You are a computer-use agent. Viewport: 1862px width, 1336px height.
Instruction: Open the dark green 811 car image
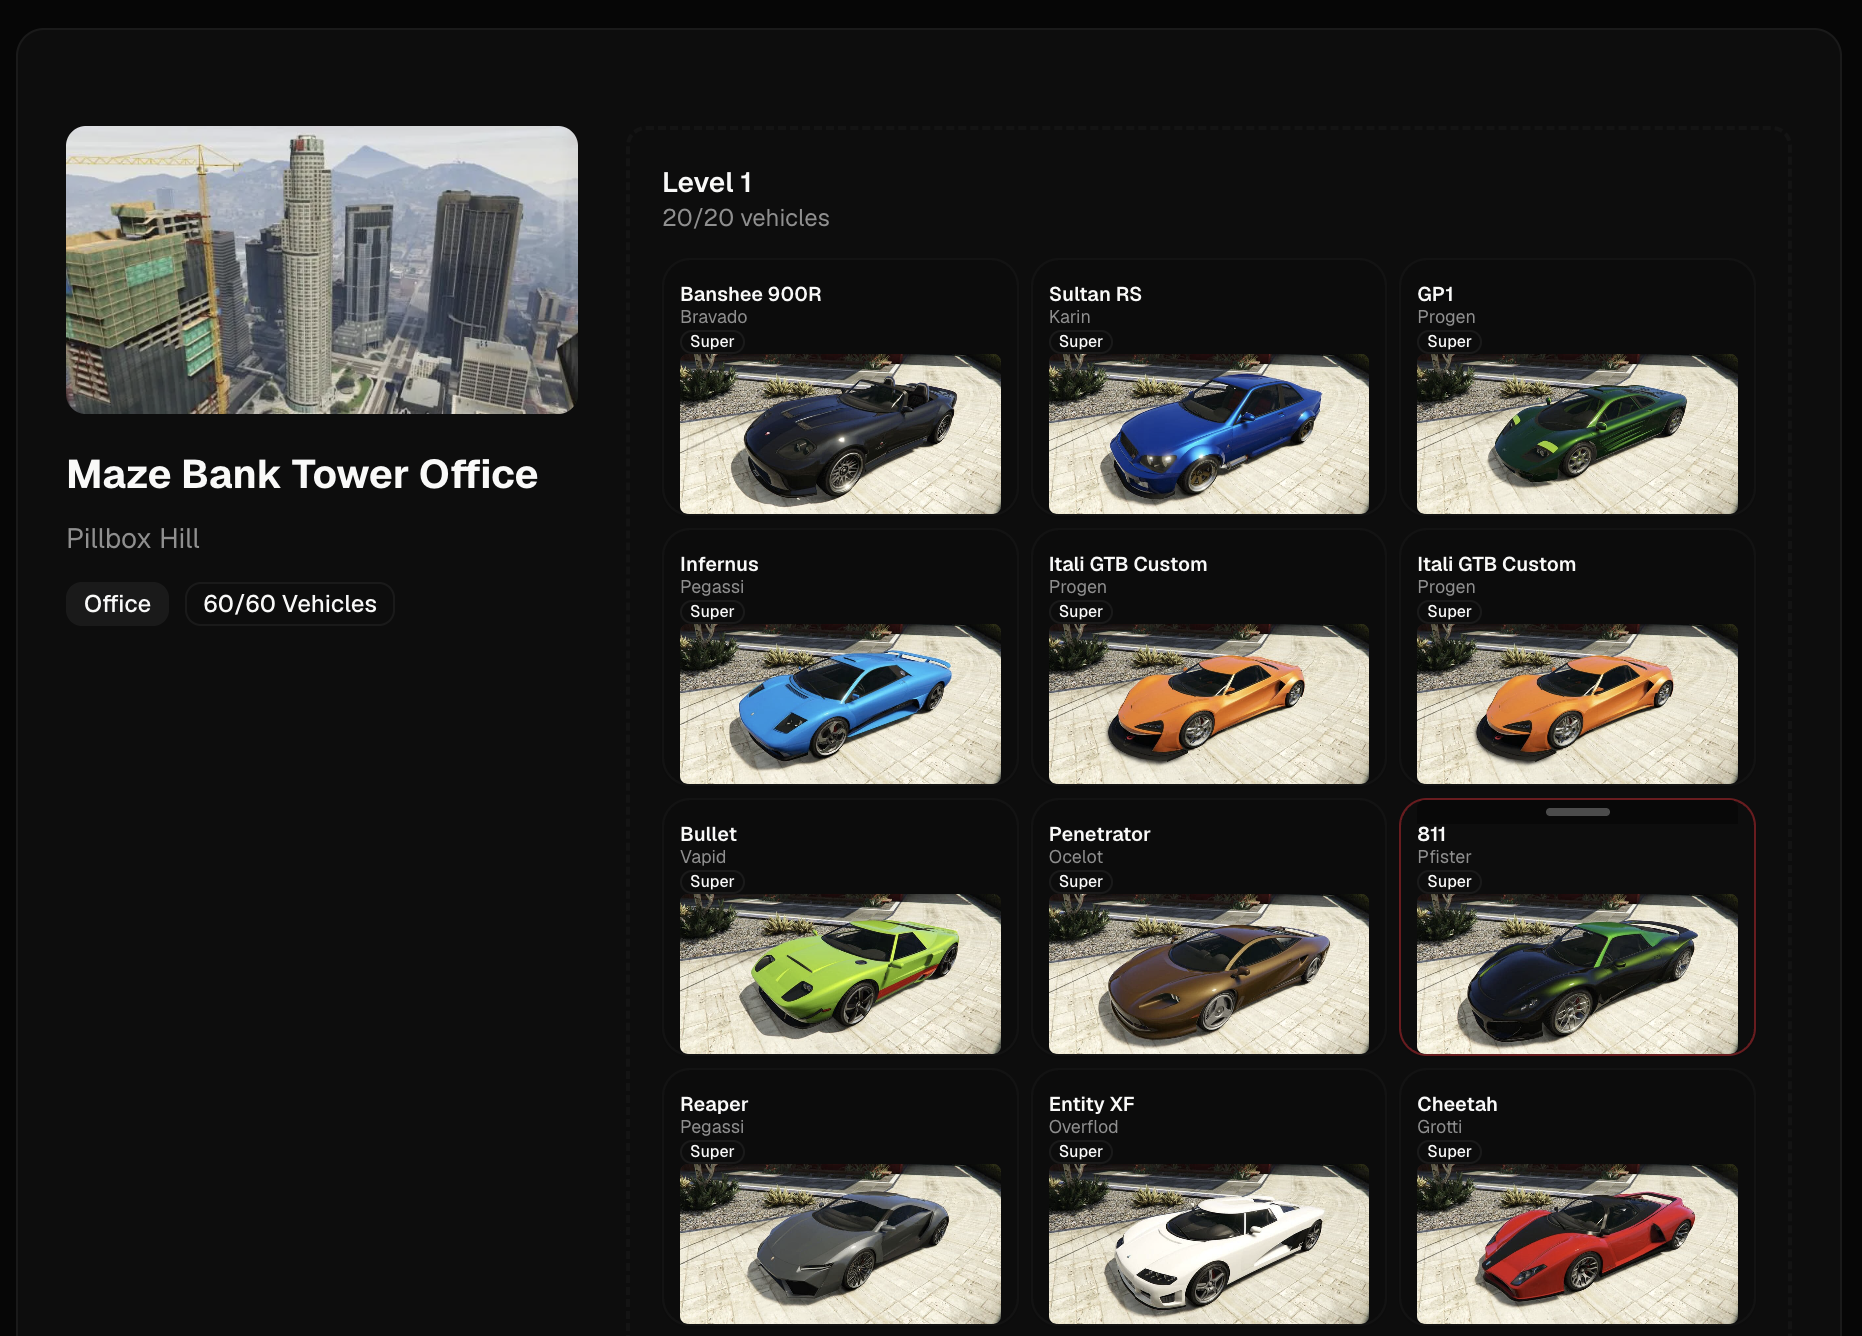1577,974
